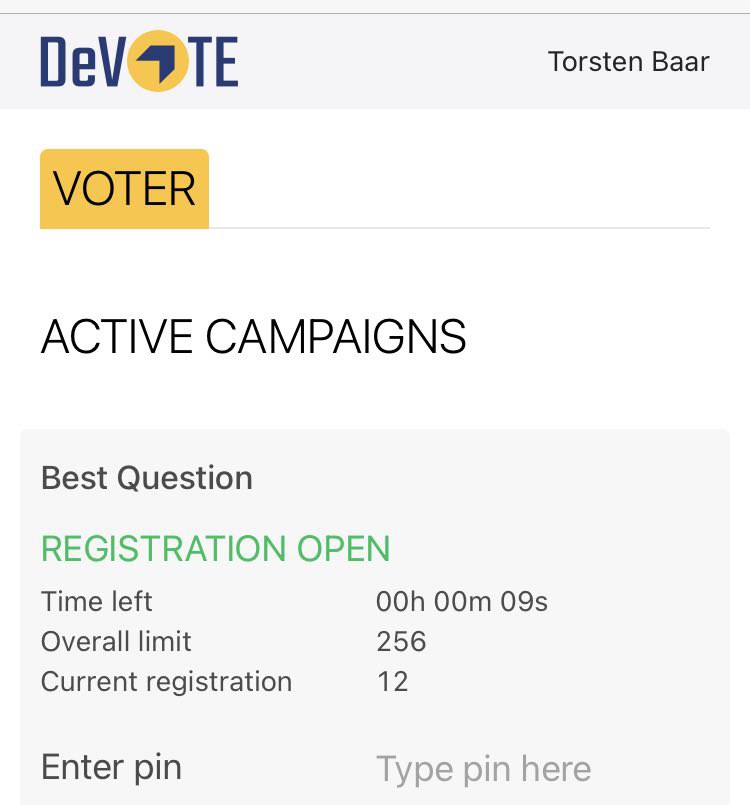Switch to the VOTER tab

point(124,189)
